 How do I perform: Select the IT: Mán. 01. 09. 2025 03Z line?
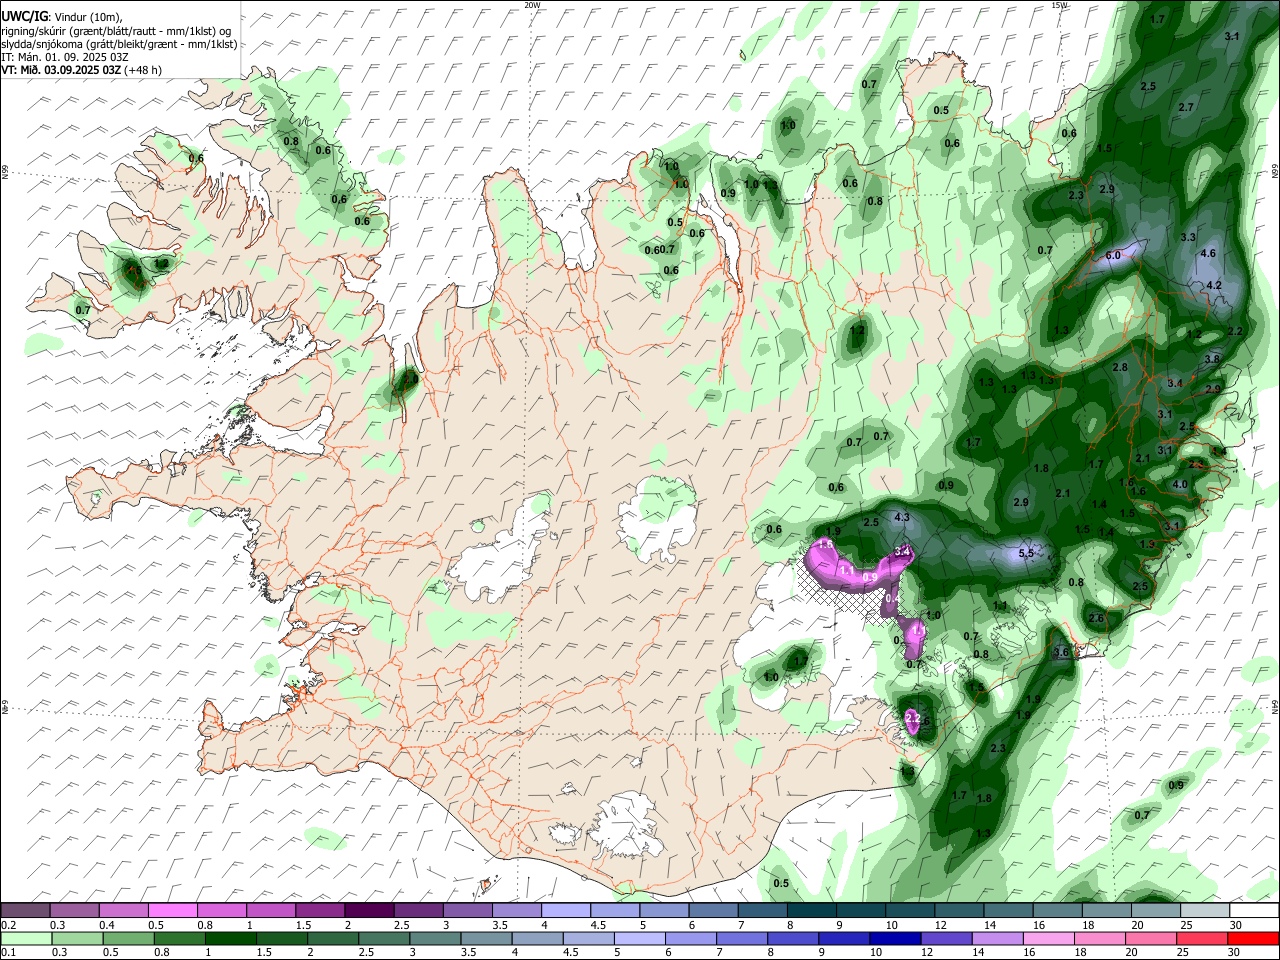[65, 57]
